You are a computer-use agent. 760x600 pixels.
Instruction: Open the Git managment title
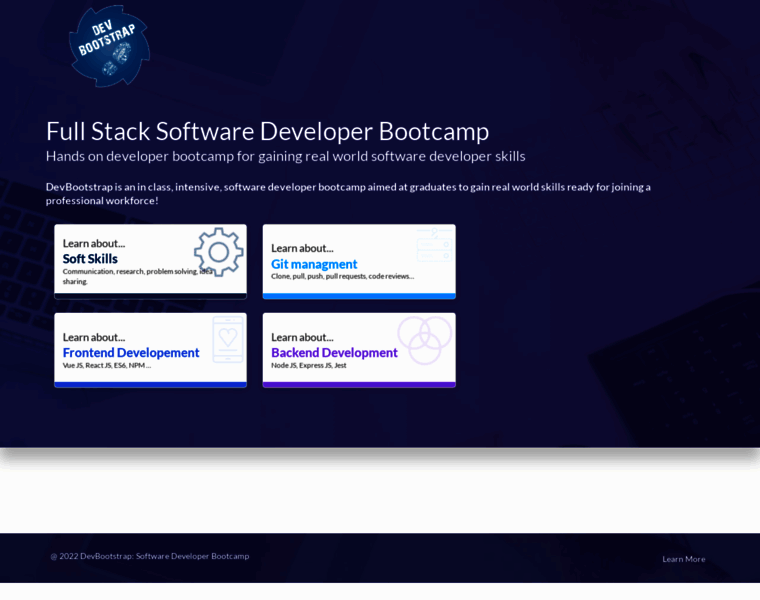(314, 264)
